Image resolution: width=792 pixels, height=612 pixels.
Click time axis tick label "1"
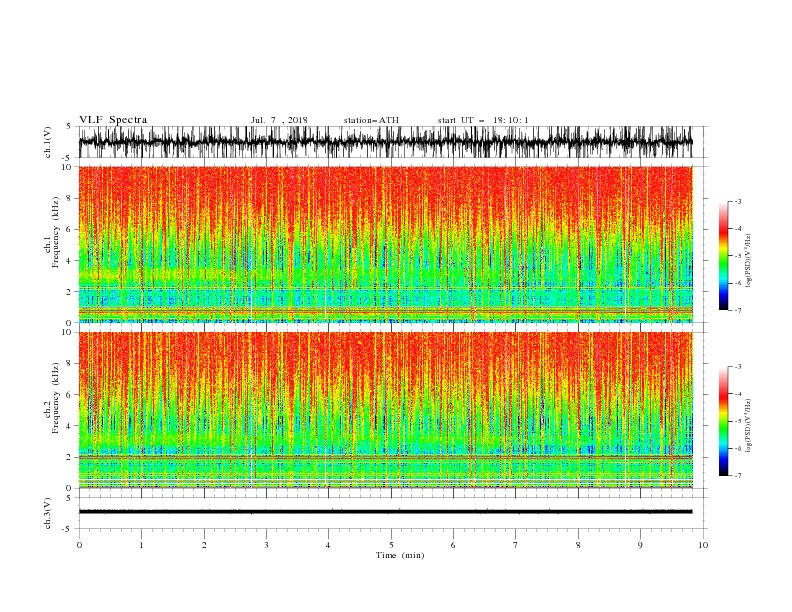coord(141,545)
